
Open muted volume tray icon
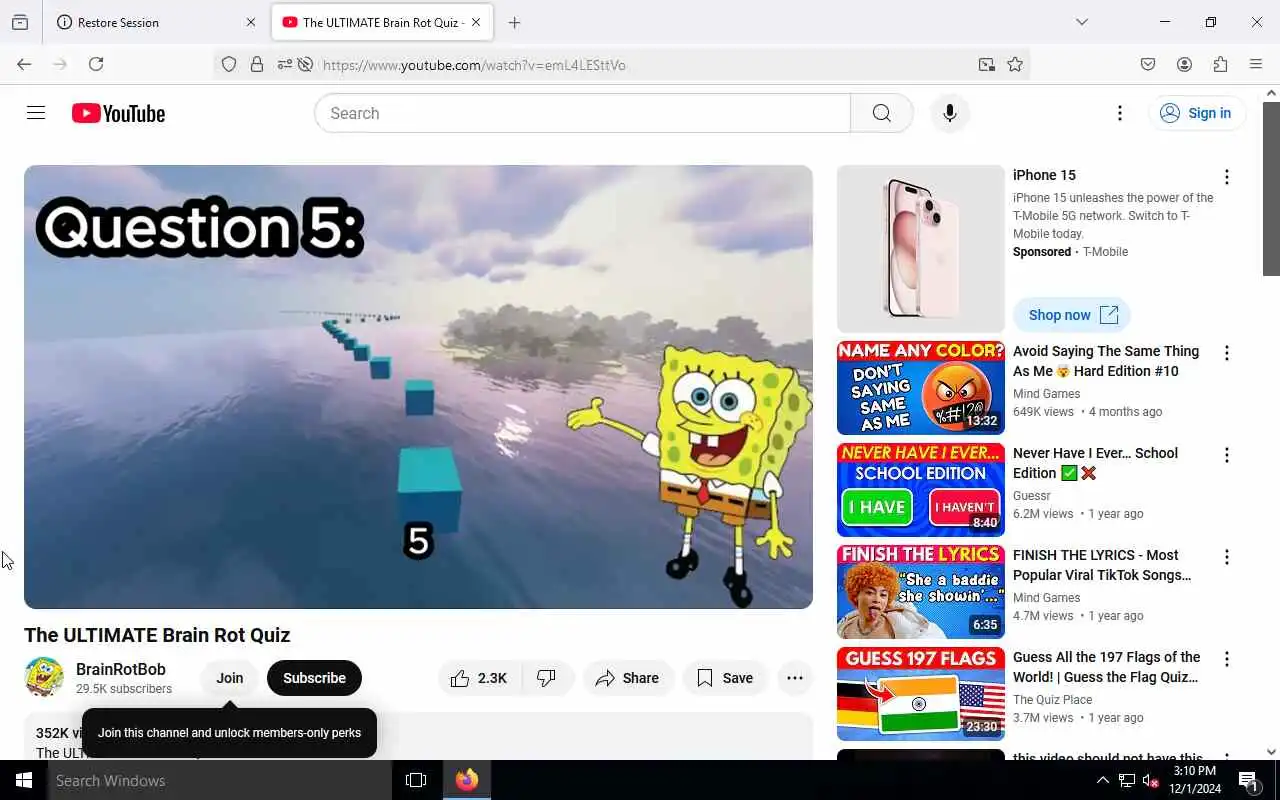[1150, 780]
